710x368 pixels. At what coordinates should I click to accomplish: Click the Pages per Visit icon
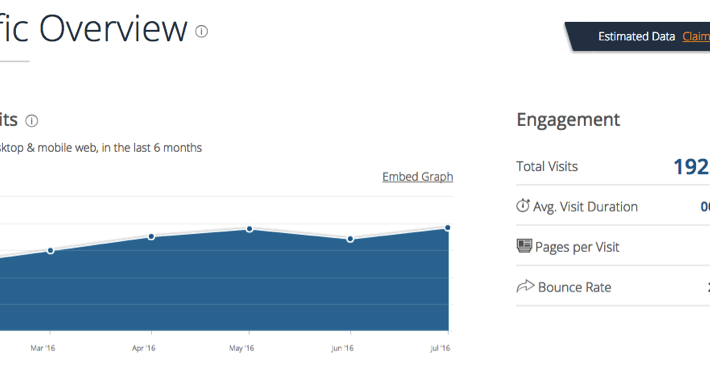[524, 246]
